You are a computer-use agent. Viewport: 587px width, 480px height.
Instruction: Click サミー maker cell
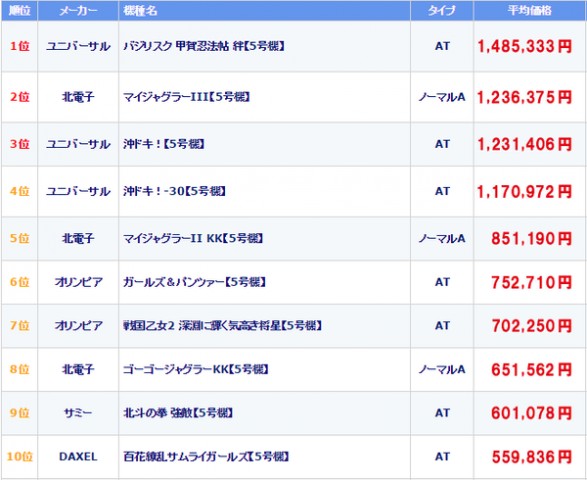[78, 413]
